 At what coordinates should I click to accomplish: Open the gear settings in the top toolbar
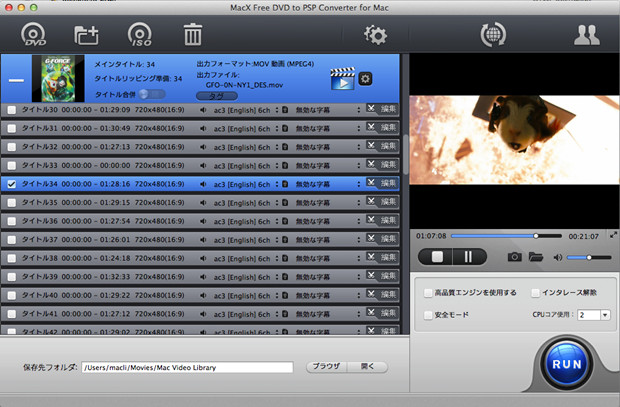coord(375,35)
